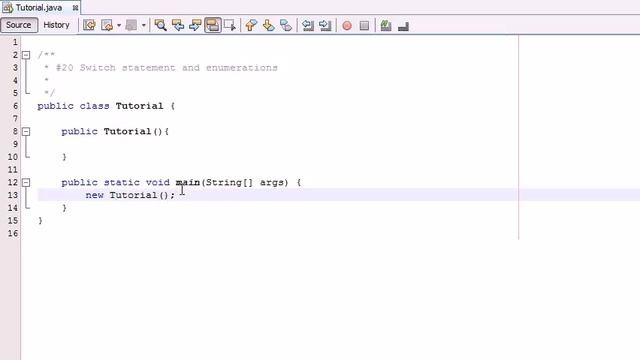Switch to the Source view
Viewport: 640px width, 360px height.
point(19,25)
